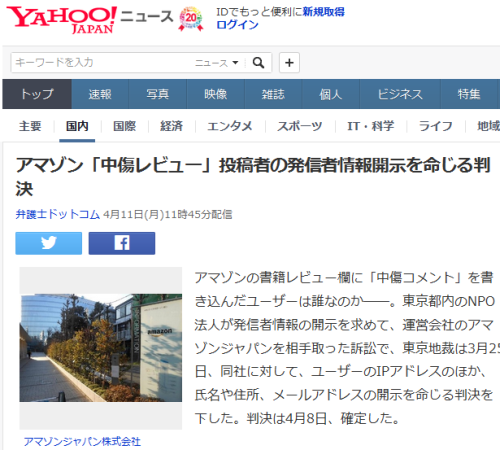Click the Yahoo! Japan logo
This screenshot has width=500, height=450.
pyautogui.click(x=61, y=20)
